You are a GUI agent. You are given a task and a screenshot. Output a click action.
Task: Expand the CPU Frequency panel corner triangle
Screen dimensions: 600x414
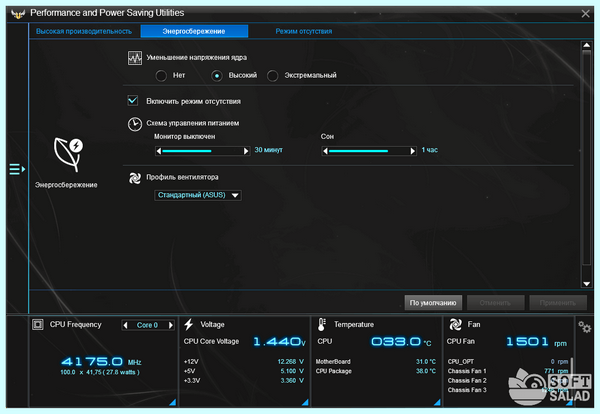click(173, 402)
